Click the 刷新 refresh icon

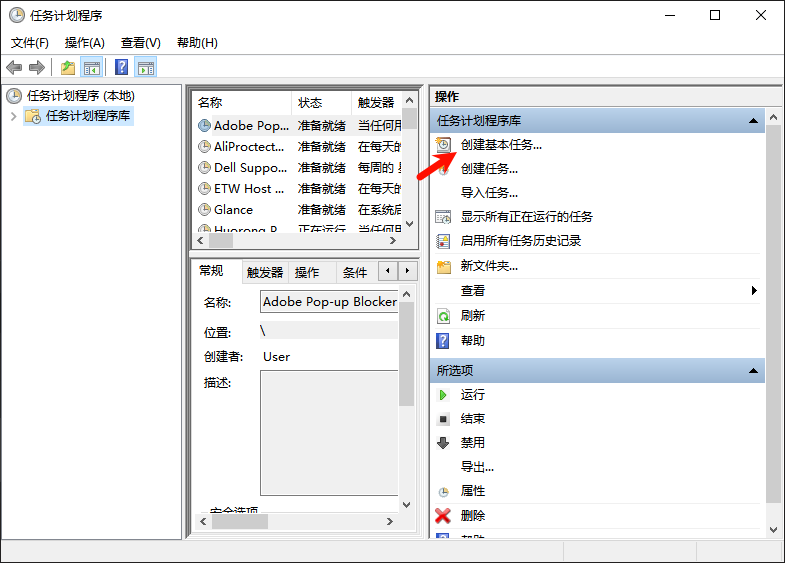click(x=443, y=316)
